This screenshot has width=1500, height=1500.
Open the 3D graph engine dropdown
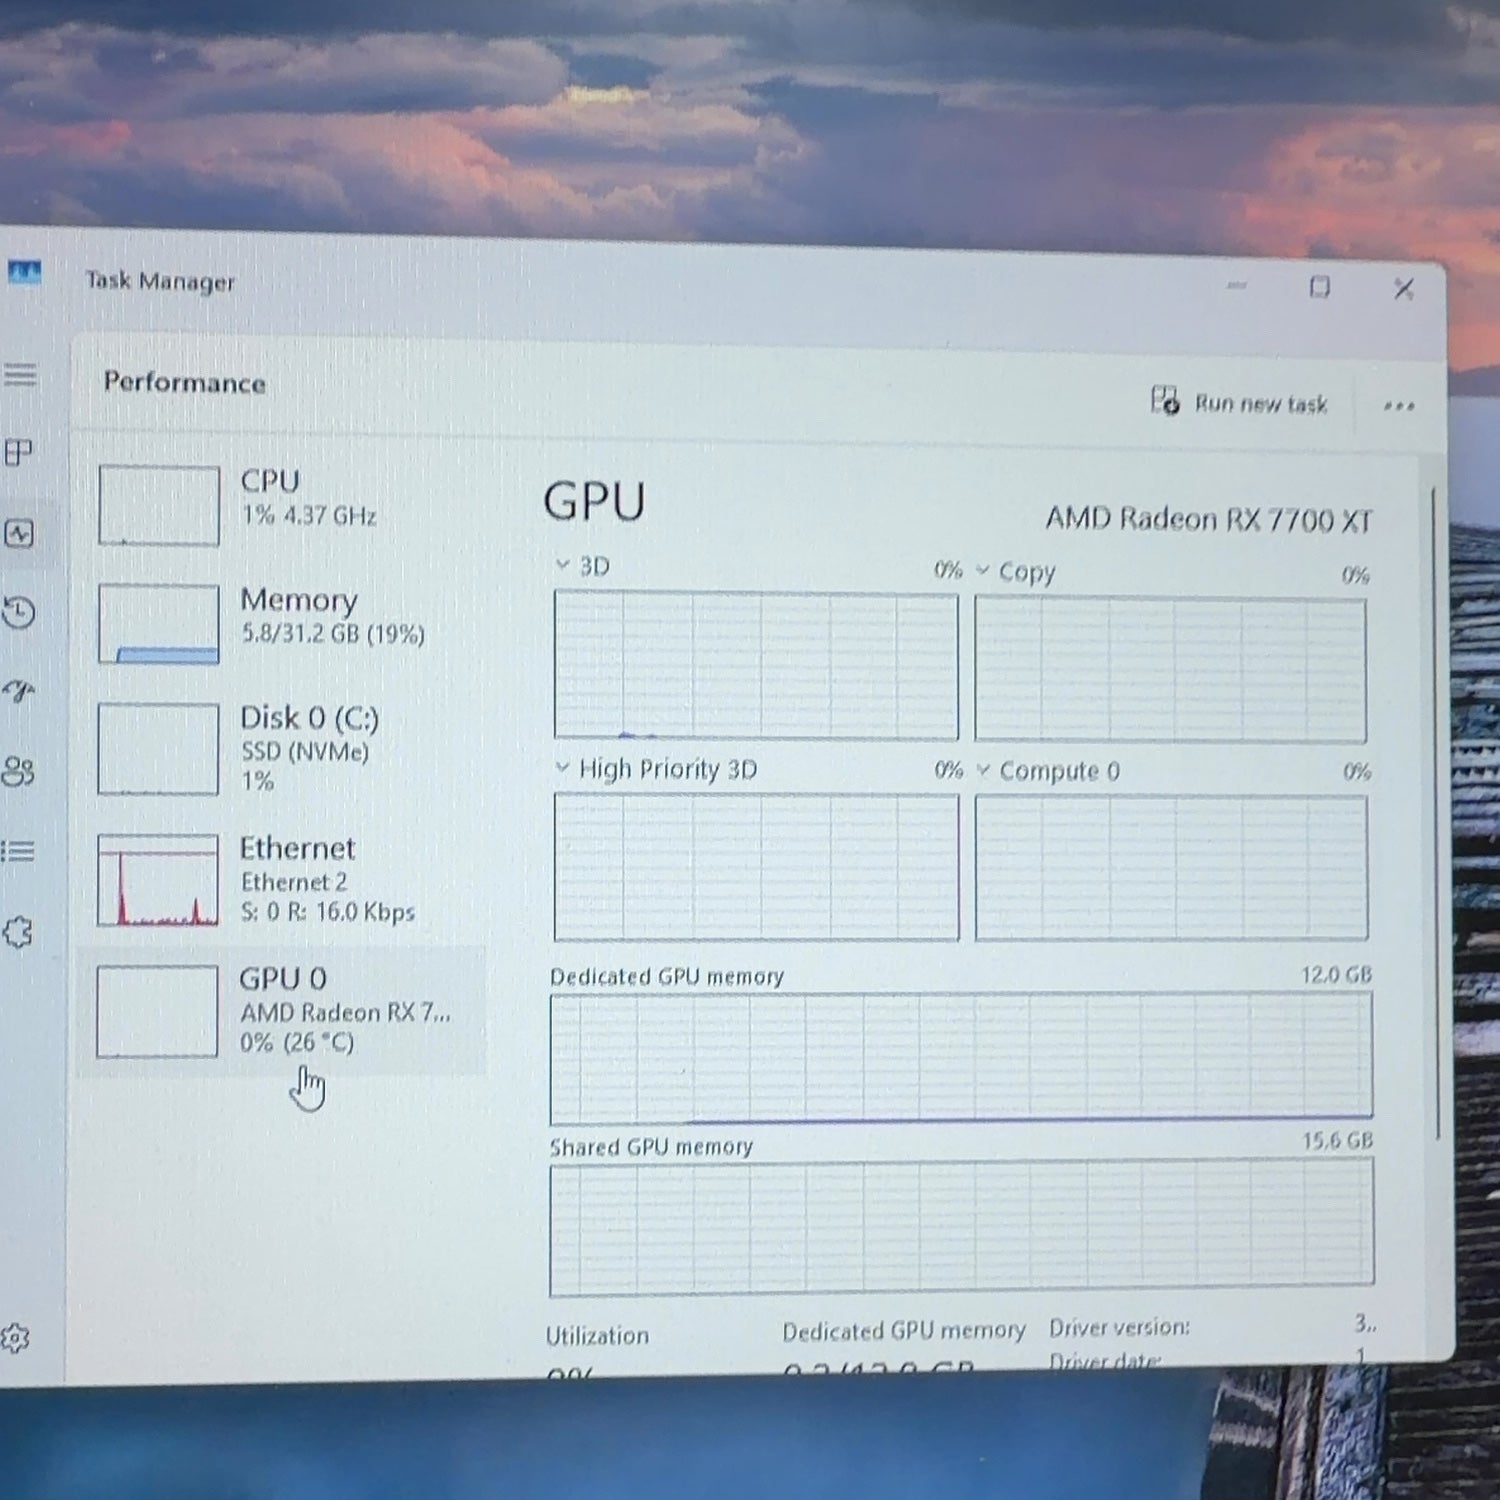(x=562, y=565)
